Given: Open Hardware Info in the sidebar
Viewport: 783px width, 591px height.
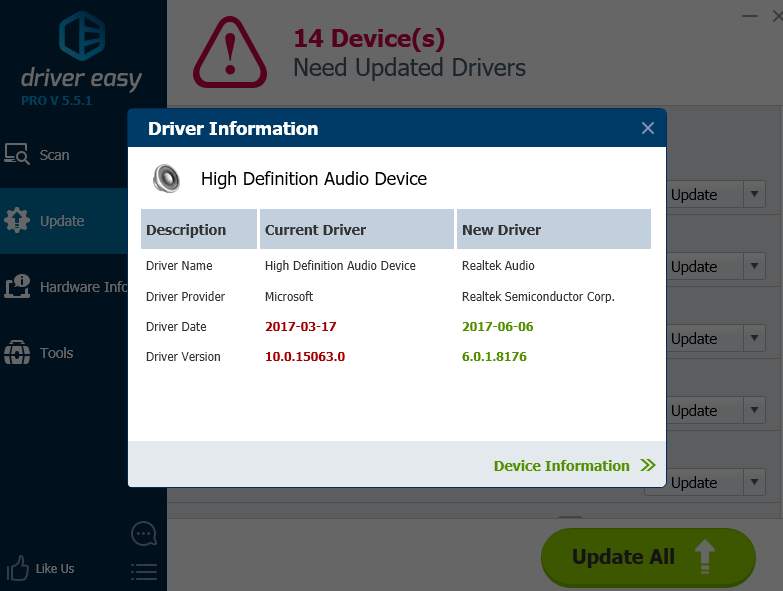Looking at the screenshot, I should pyautogui.click(x=63, y=287).
